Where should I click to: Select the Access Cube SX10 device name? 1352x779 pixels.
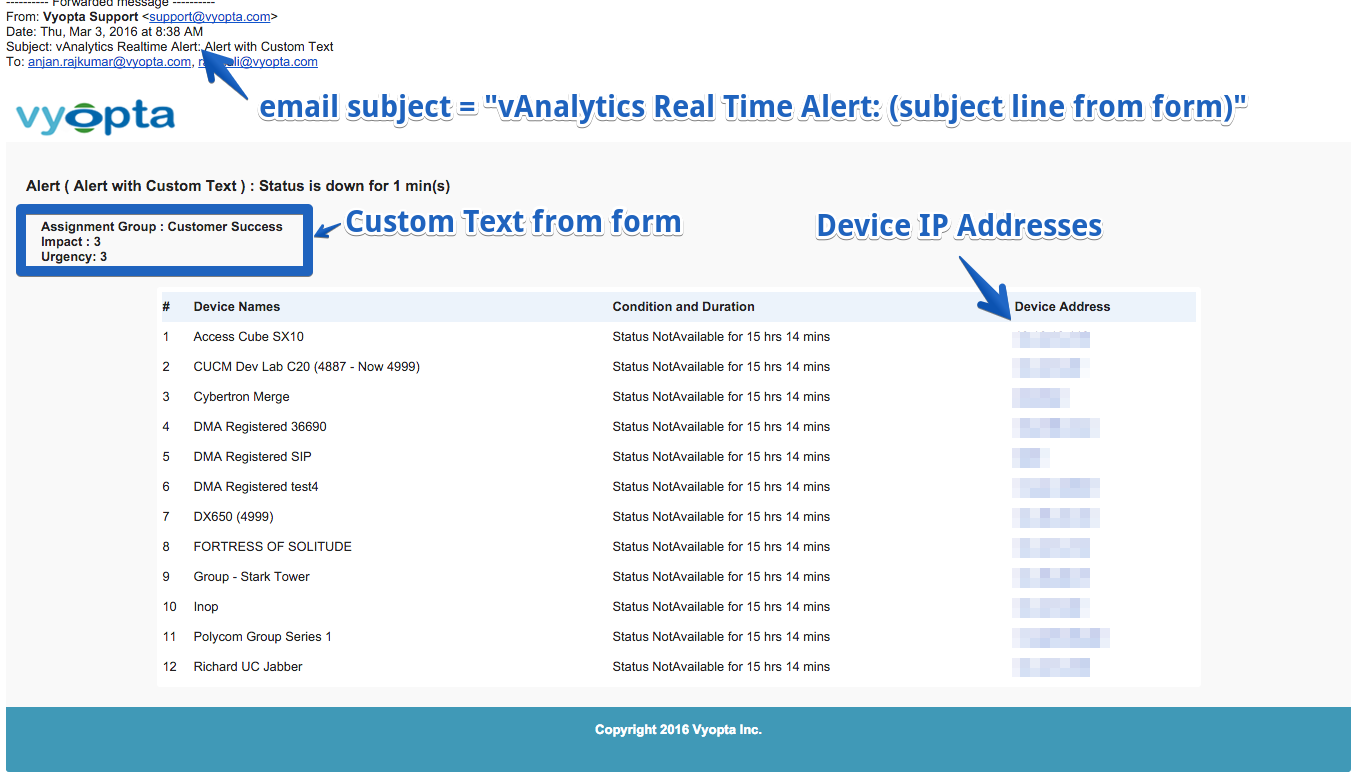[x=249, y=337]
